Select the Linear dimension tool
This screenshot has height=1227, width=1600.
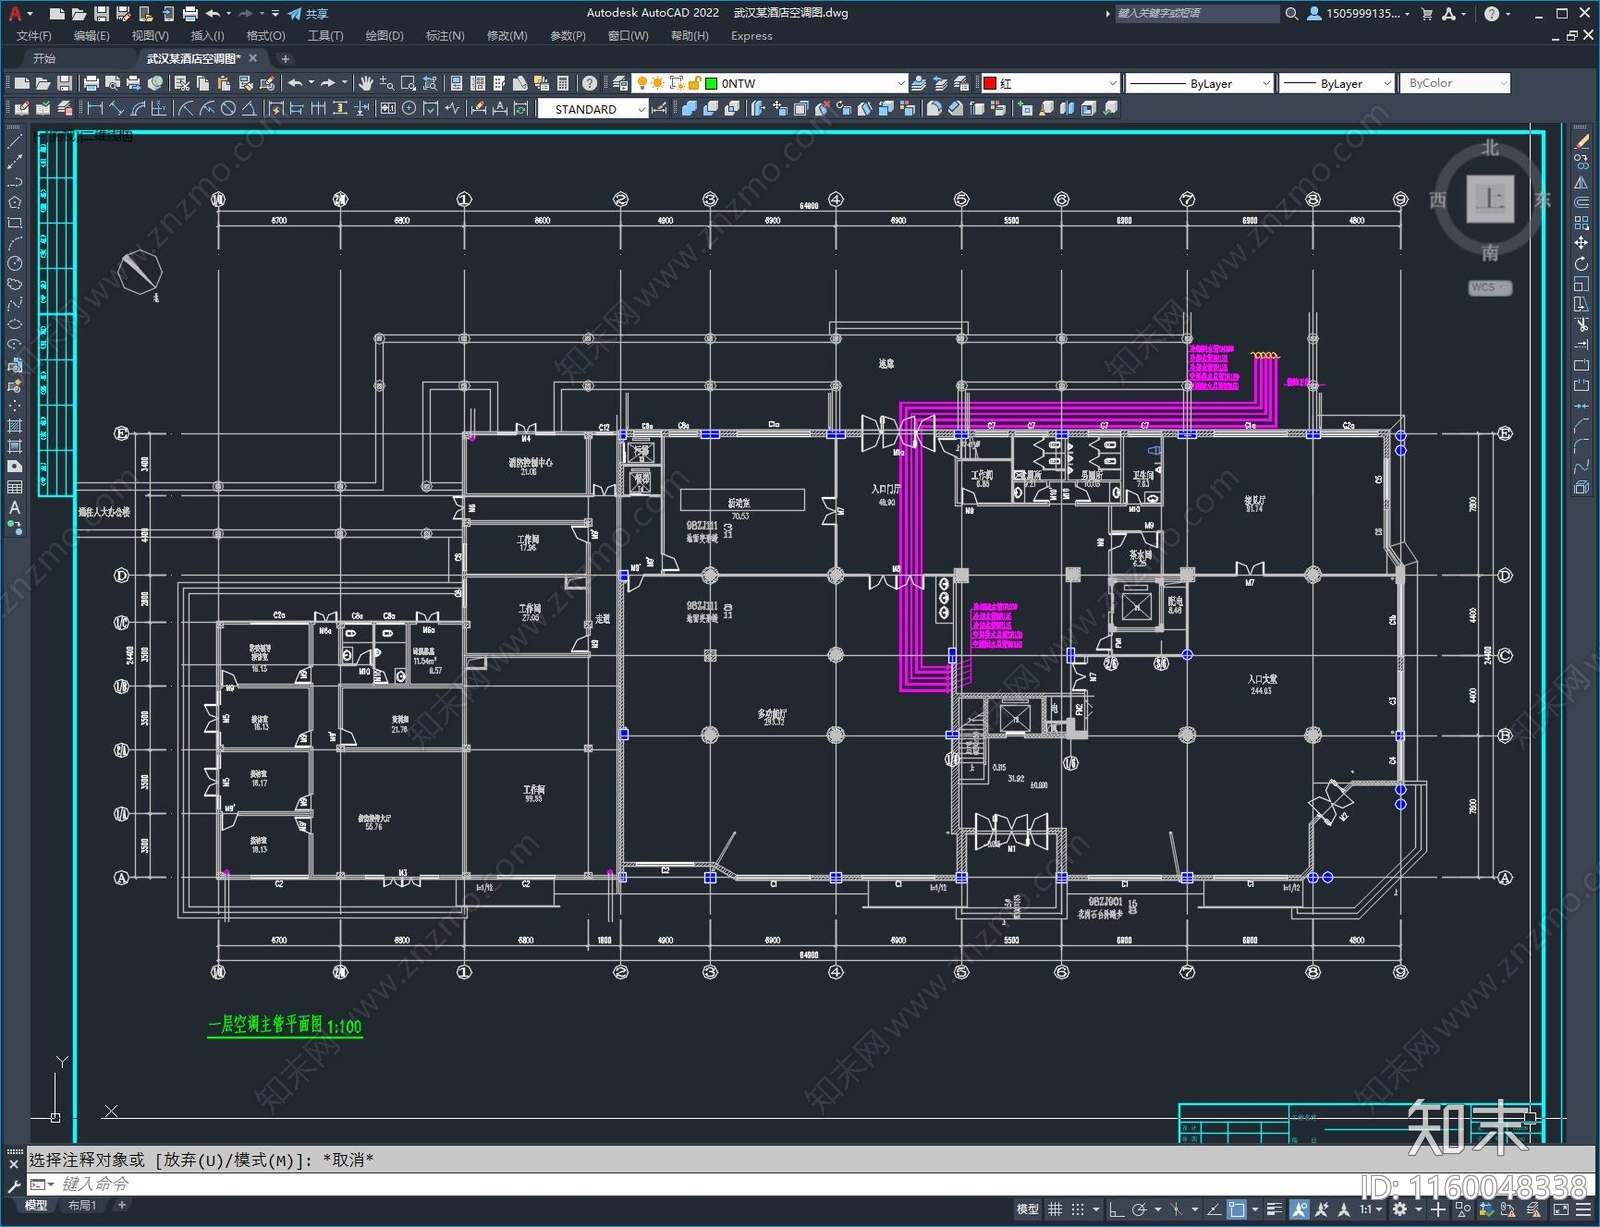(x=95, y=108)
